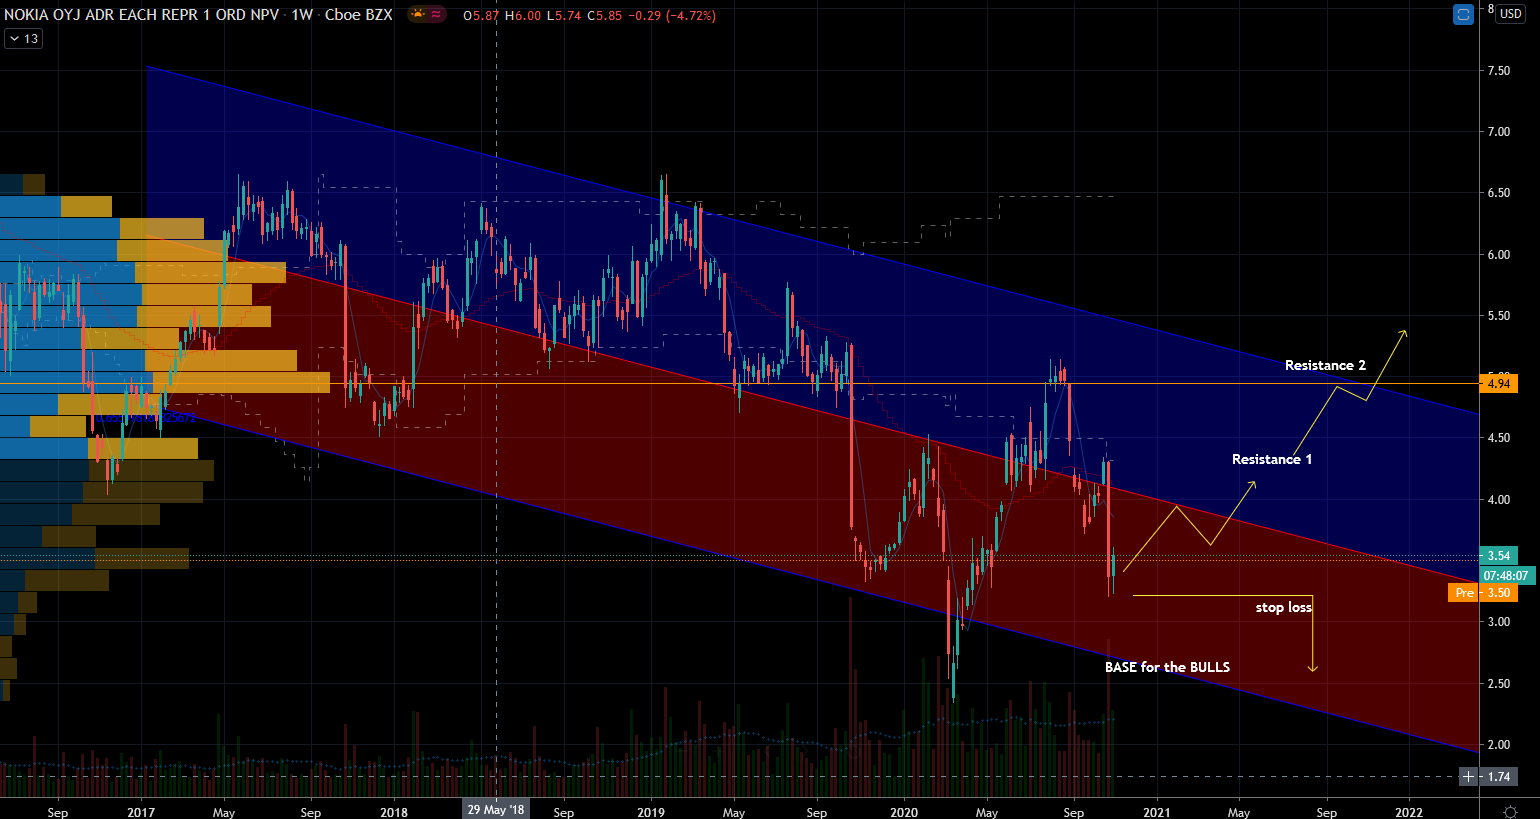Click the NOKIA OYJ ADR symbol title
Viewport: 1540px width, 819px height.
coord(142,15)
